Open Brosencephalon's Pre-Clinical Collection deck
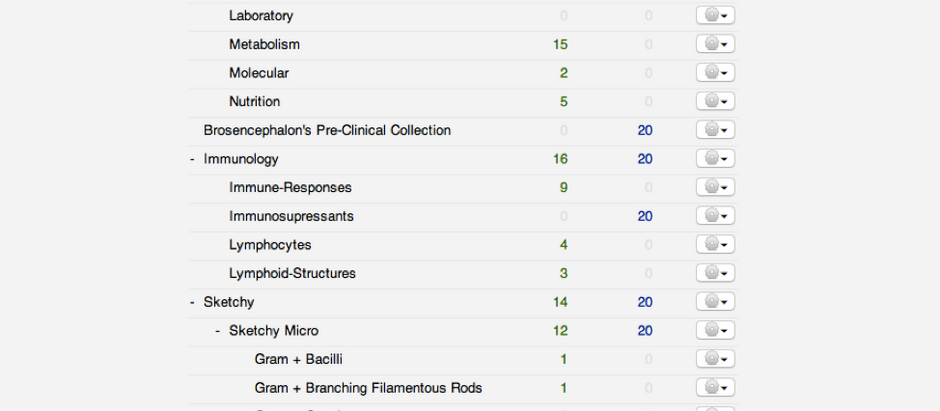 point(327,130)
